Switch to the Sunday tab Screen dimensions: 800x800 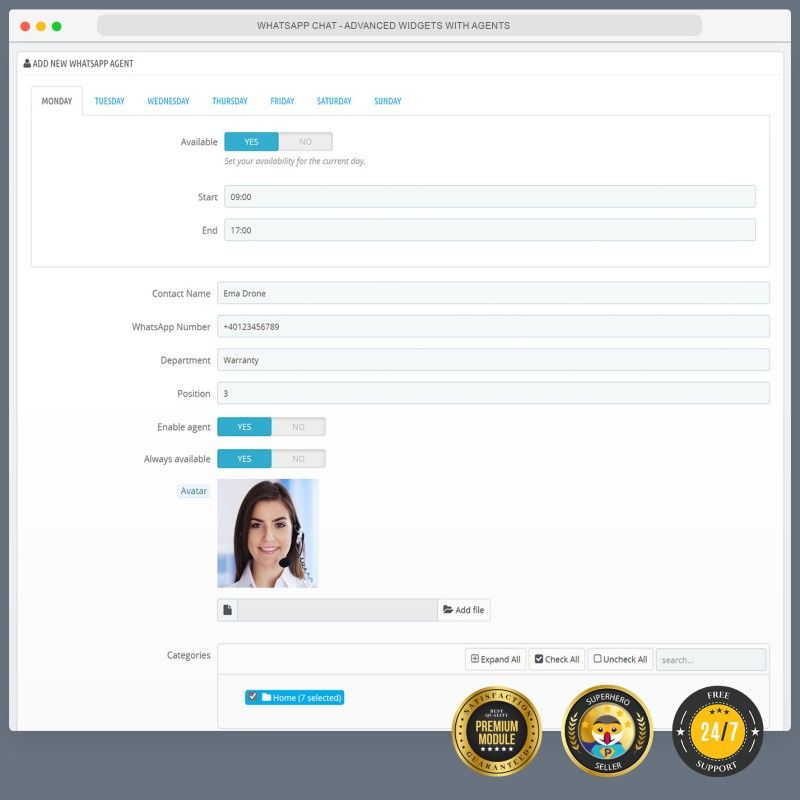[x=388, y=101]
